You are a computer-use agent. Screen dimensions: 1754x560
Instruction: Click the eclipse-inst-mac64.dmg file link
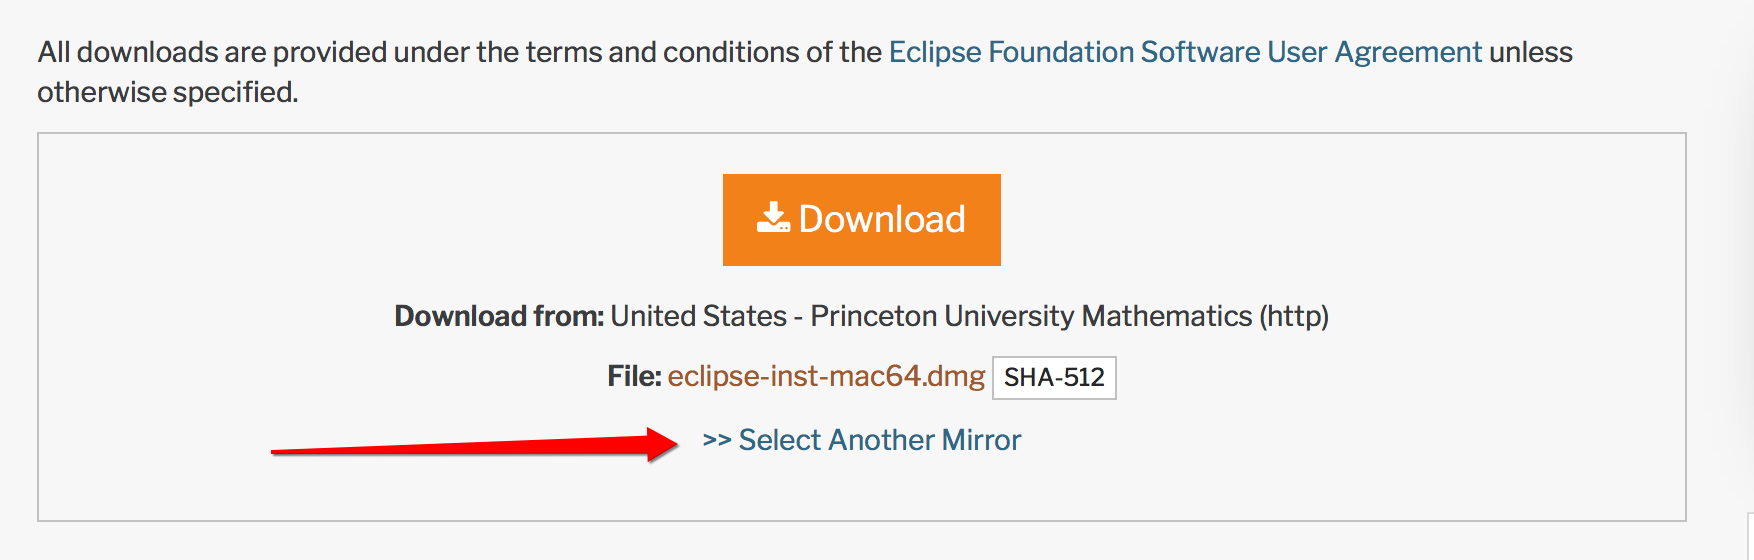pyautogui.click(x=826, y=377)
